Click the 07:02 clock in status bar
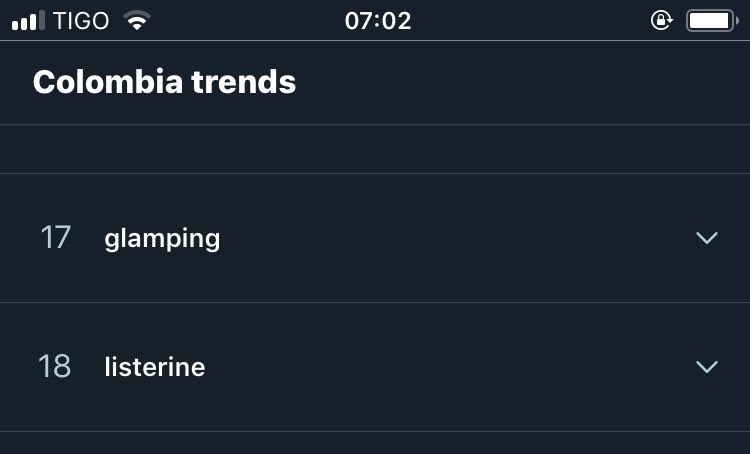750x454 pixels. [378, 21]
